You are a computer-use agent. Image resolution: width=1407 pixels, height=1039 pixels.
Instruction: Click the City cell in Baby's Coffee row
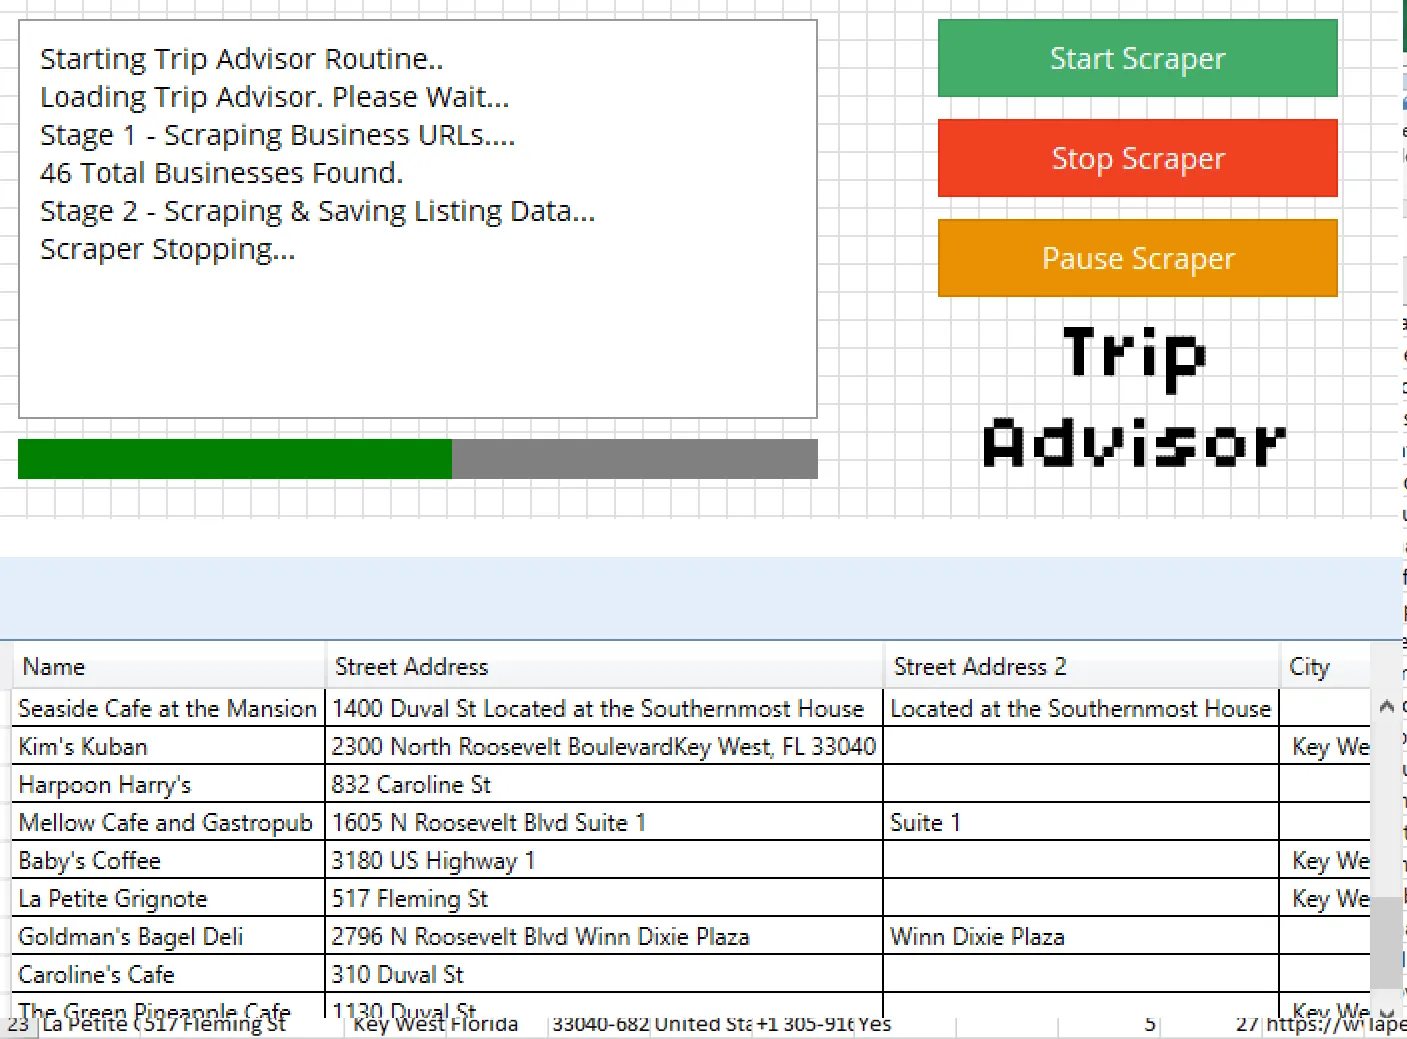[x=1325, y=860]
